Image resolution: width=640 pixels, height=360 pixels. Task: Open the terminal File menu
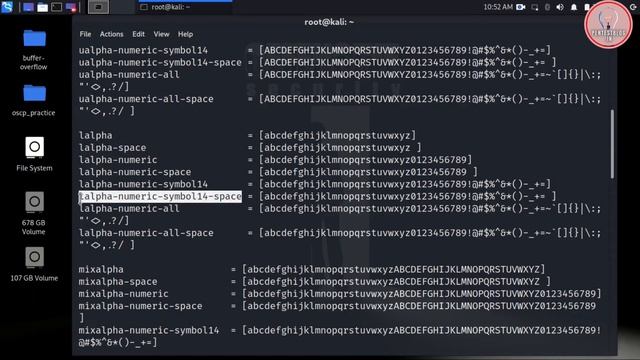(x=85, y=34)
